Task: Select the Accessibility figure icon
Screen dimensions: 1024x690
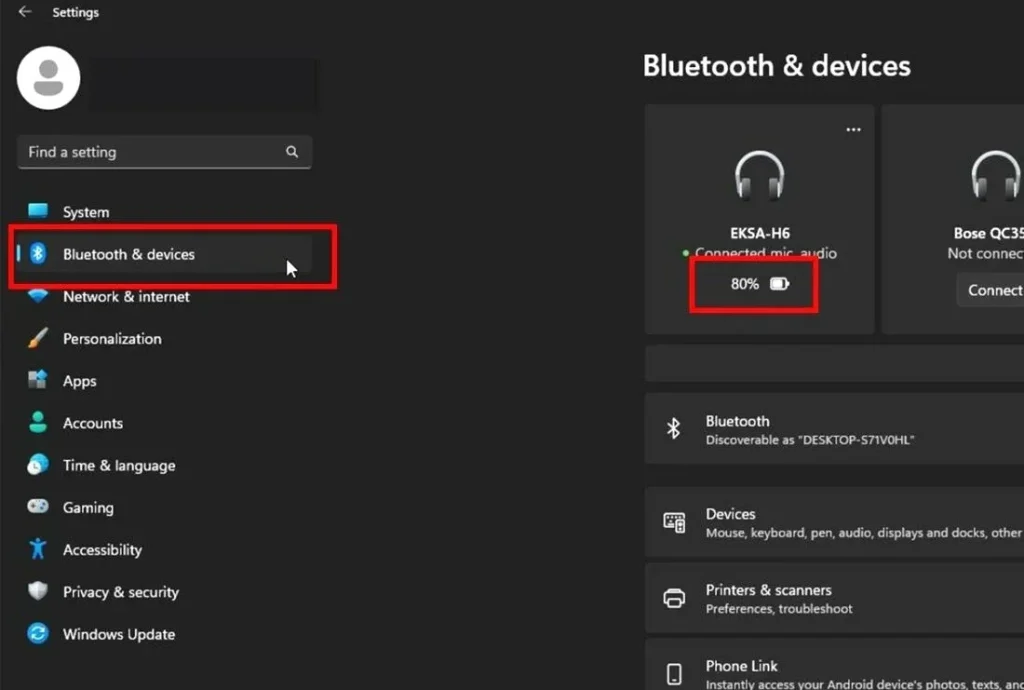Action: pos(36,549)
